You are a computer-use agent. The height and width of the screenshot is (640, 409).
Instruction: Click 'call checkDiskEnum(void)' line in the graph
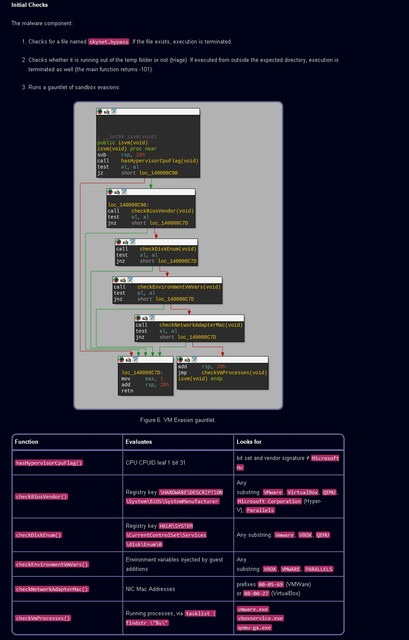point(156,249)
